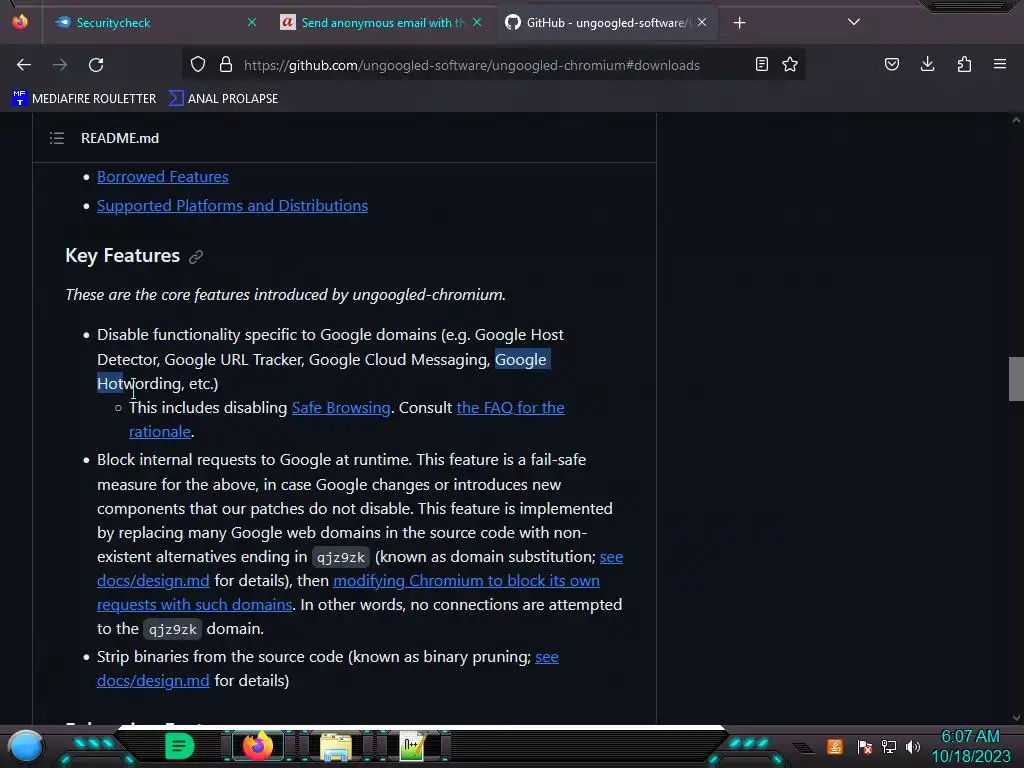1024x768 pixels.
Task: Open a new browser tab
Action: (x=739, y=23)
